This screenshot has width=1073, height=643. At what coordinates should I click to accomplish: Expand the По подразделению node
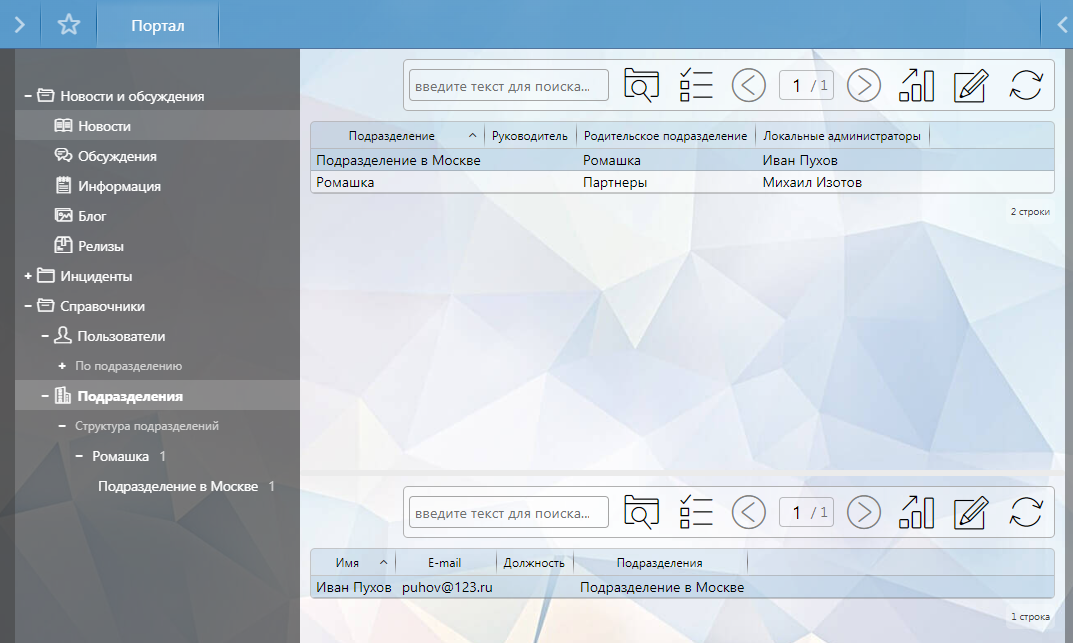pyautogui.click(x=62, y=366)
